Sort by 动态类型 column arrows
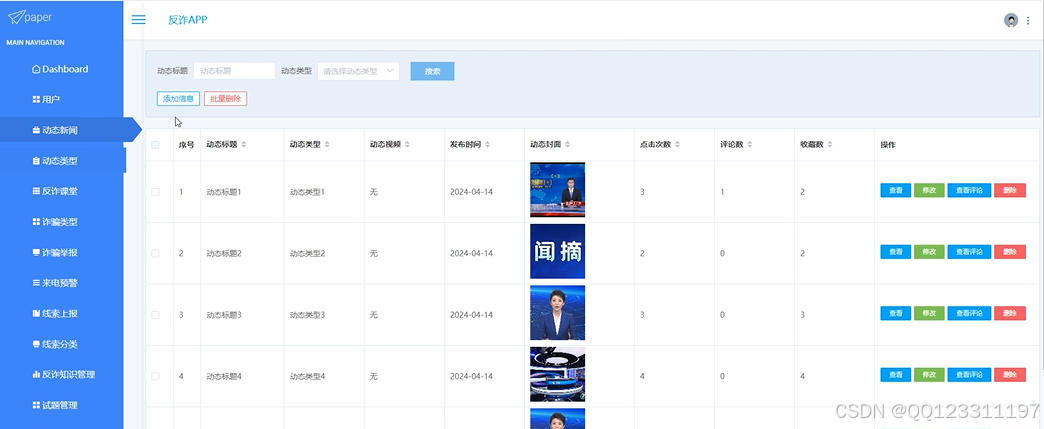1044x429 pixels. tap(327, 145)
